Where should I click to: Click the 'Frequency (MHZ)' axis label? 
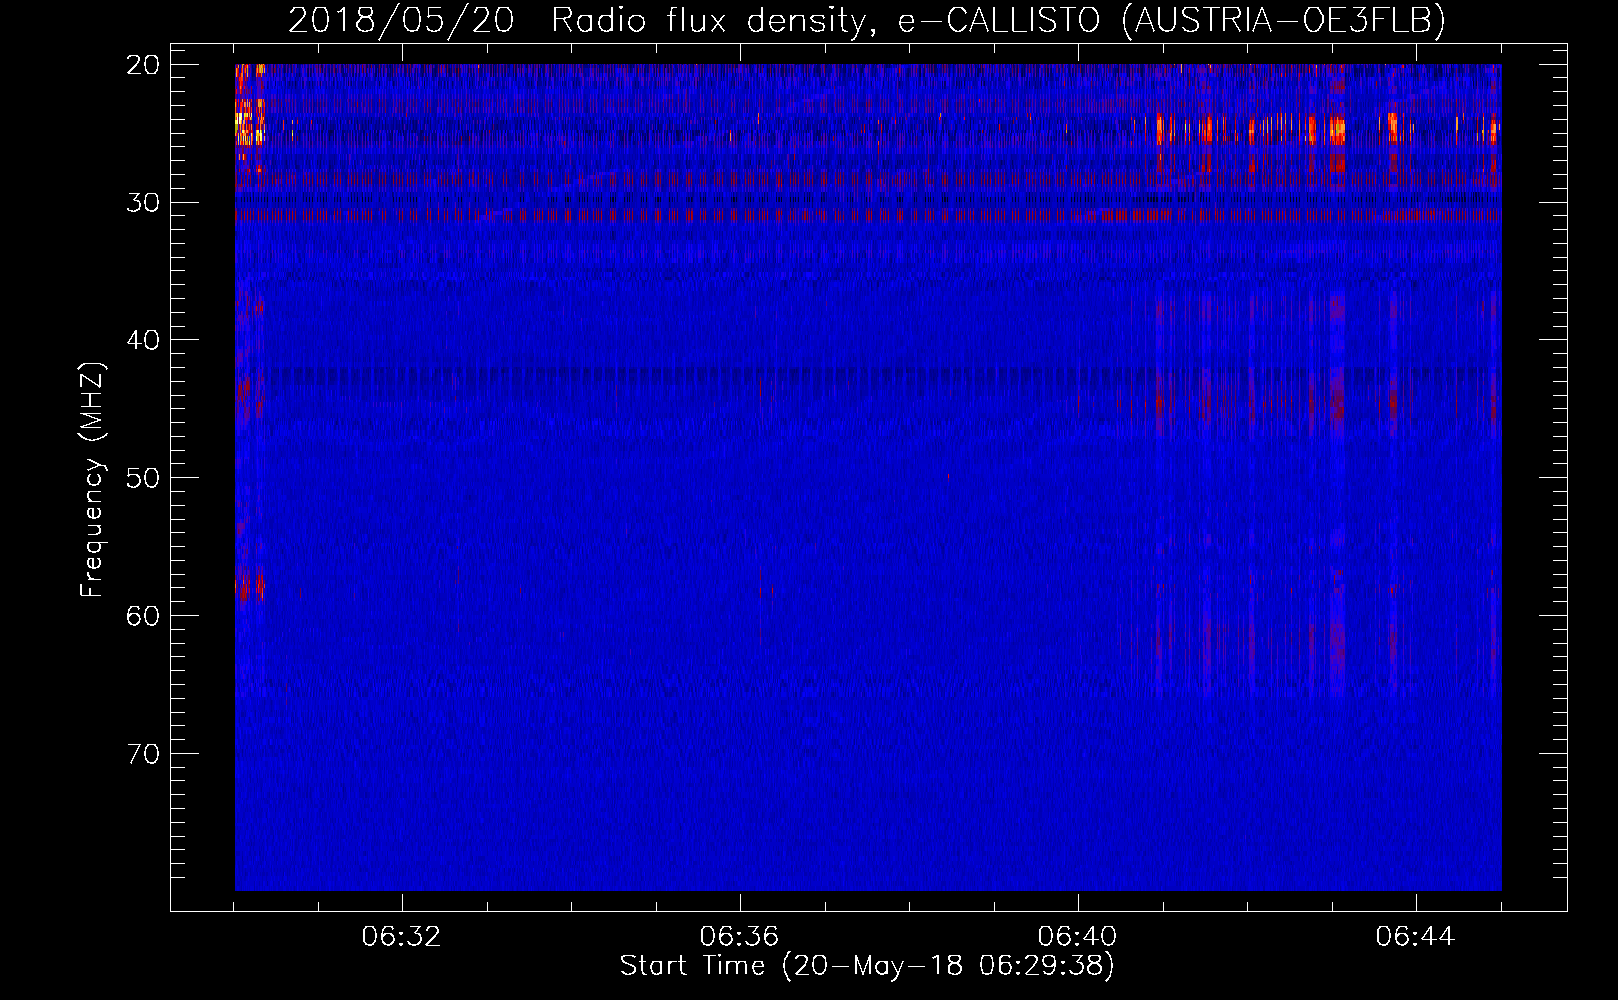pos(92,480)
